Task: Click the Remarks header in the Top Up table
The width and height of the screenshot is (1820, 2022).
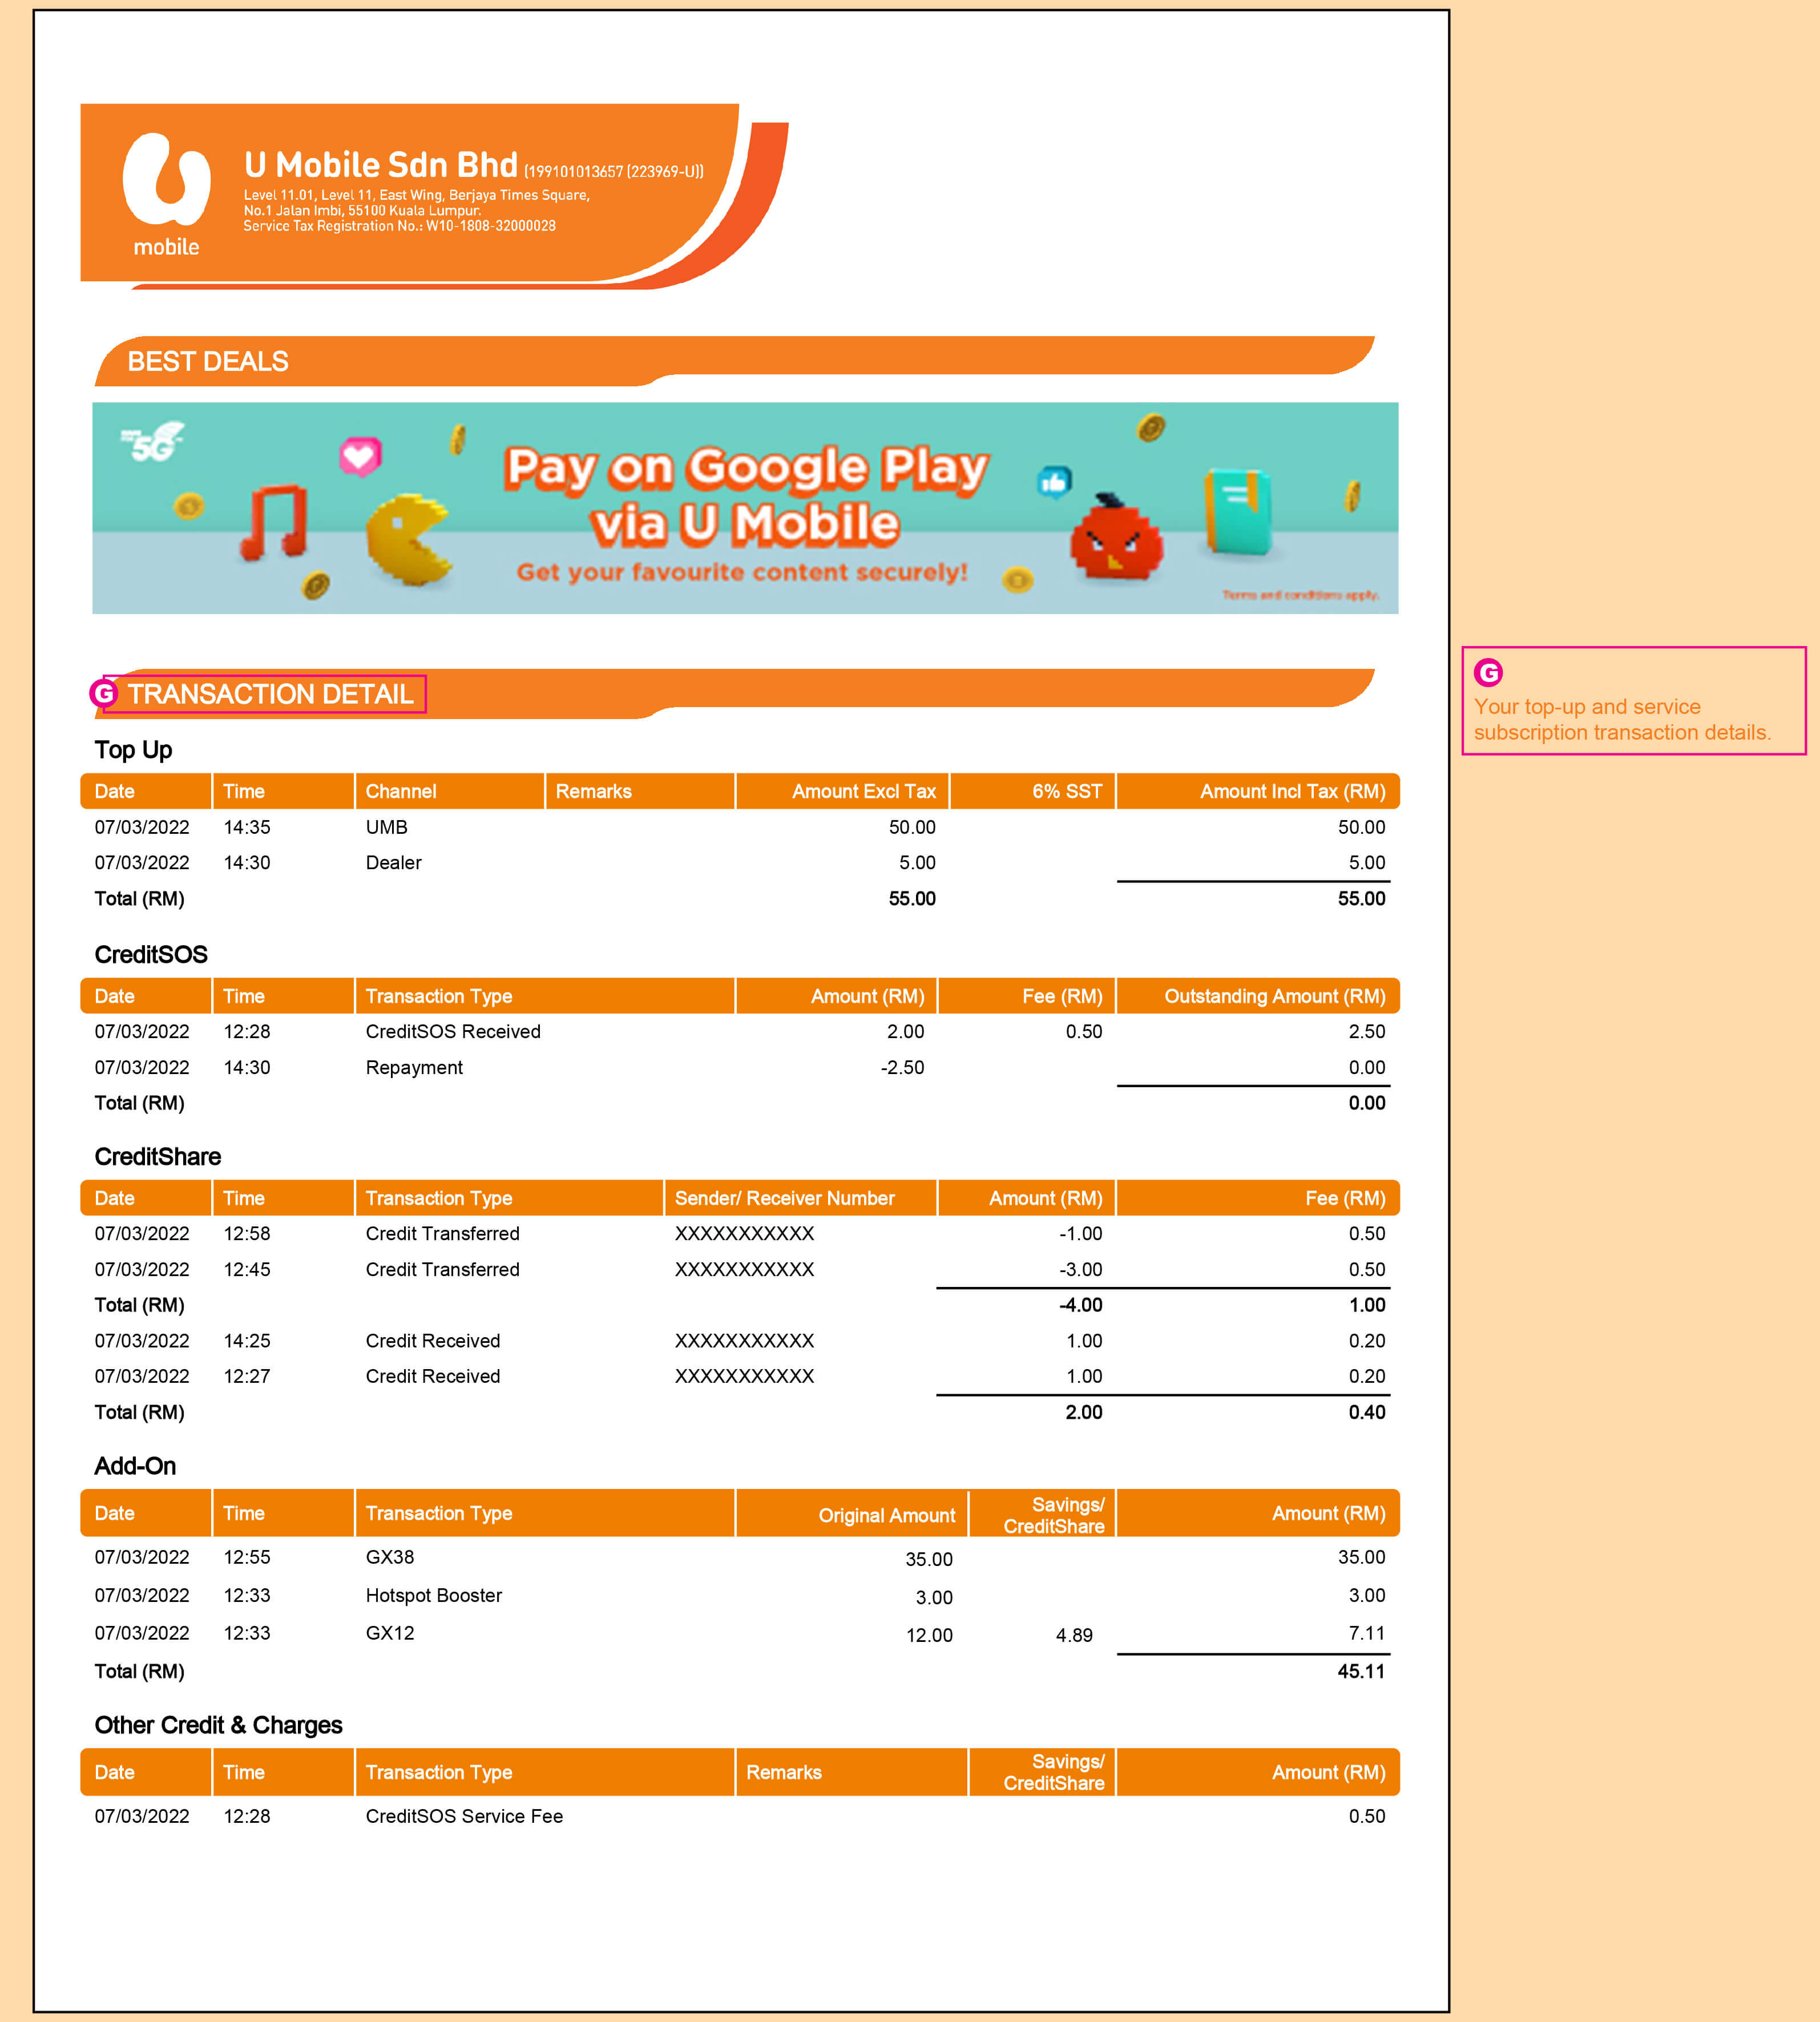Action: point(594,791)
